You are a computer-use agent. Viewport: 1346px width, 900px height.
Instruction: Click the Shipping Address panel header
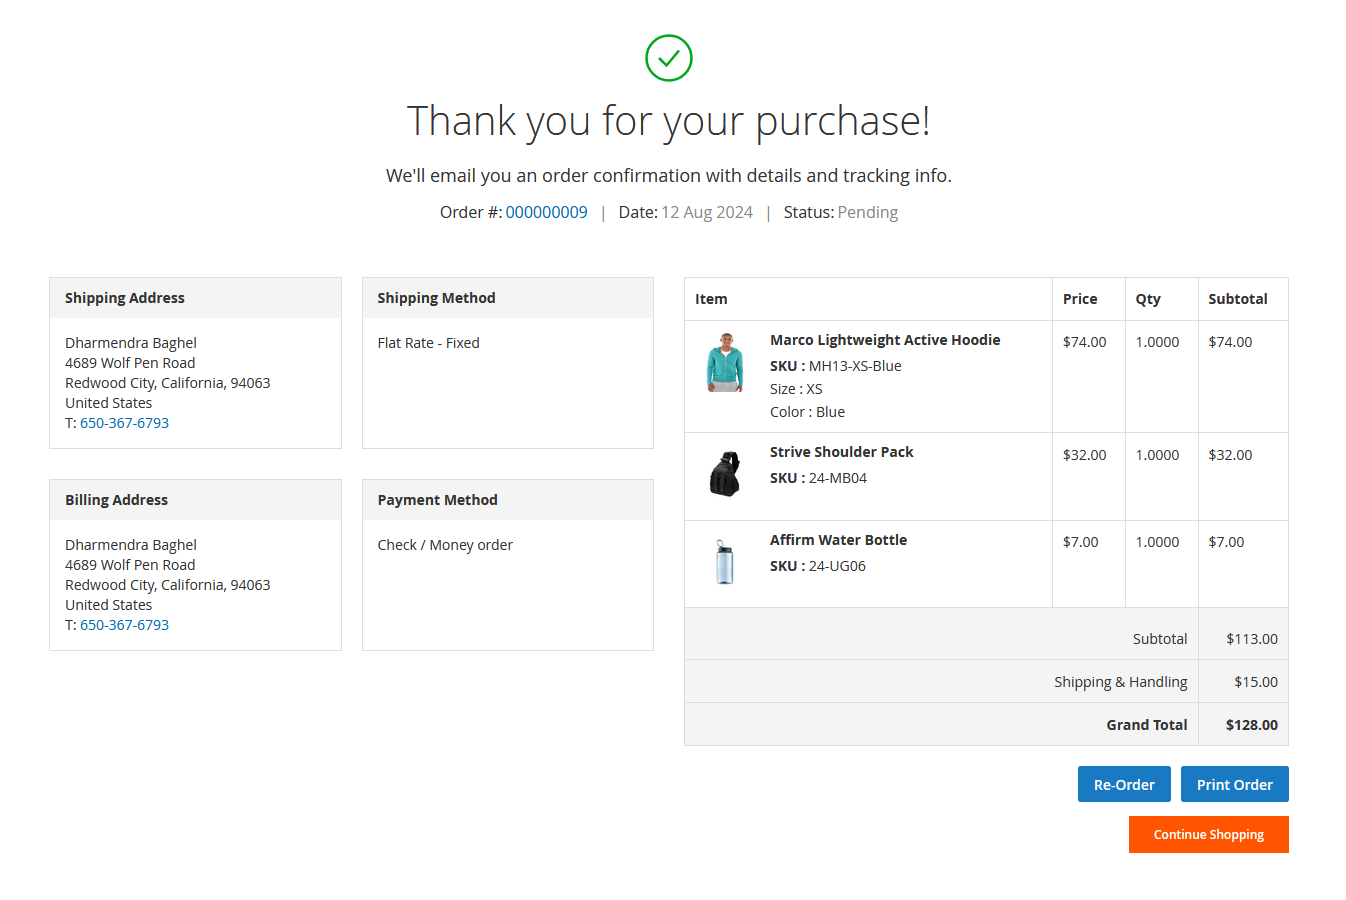click(x=125, y=298)
